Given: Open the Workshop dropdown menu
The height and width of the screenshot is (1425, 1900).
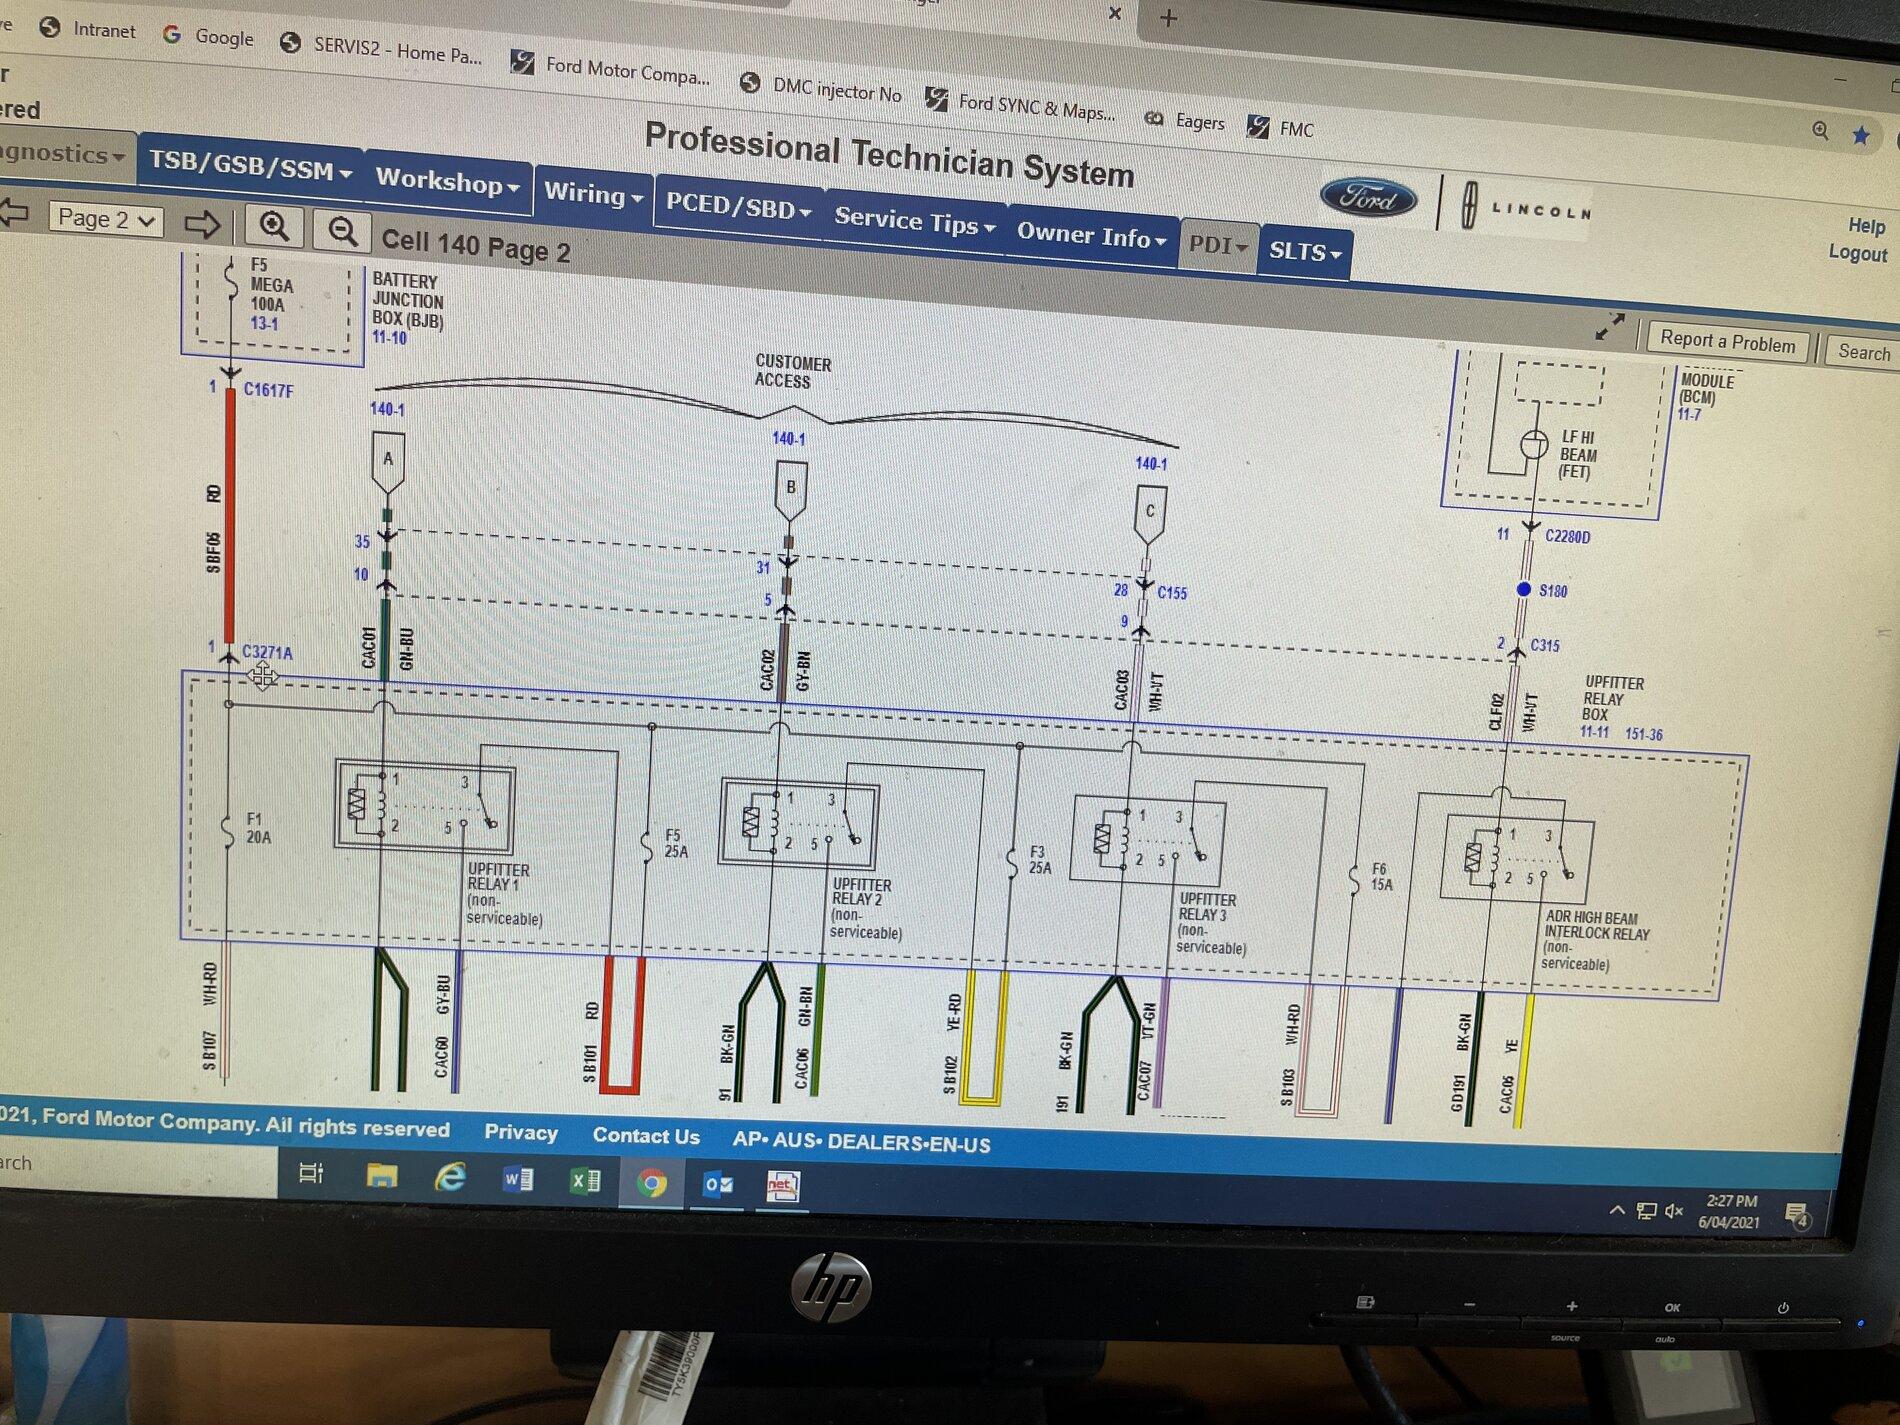Looking at the screenshot, I should tap(447, 181).
